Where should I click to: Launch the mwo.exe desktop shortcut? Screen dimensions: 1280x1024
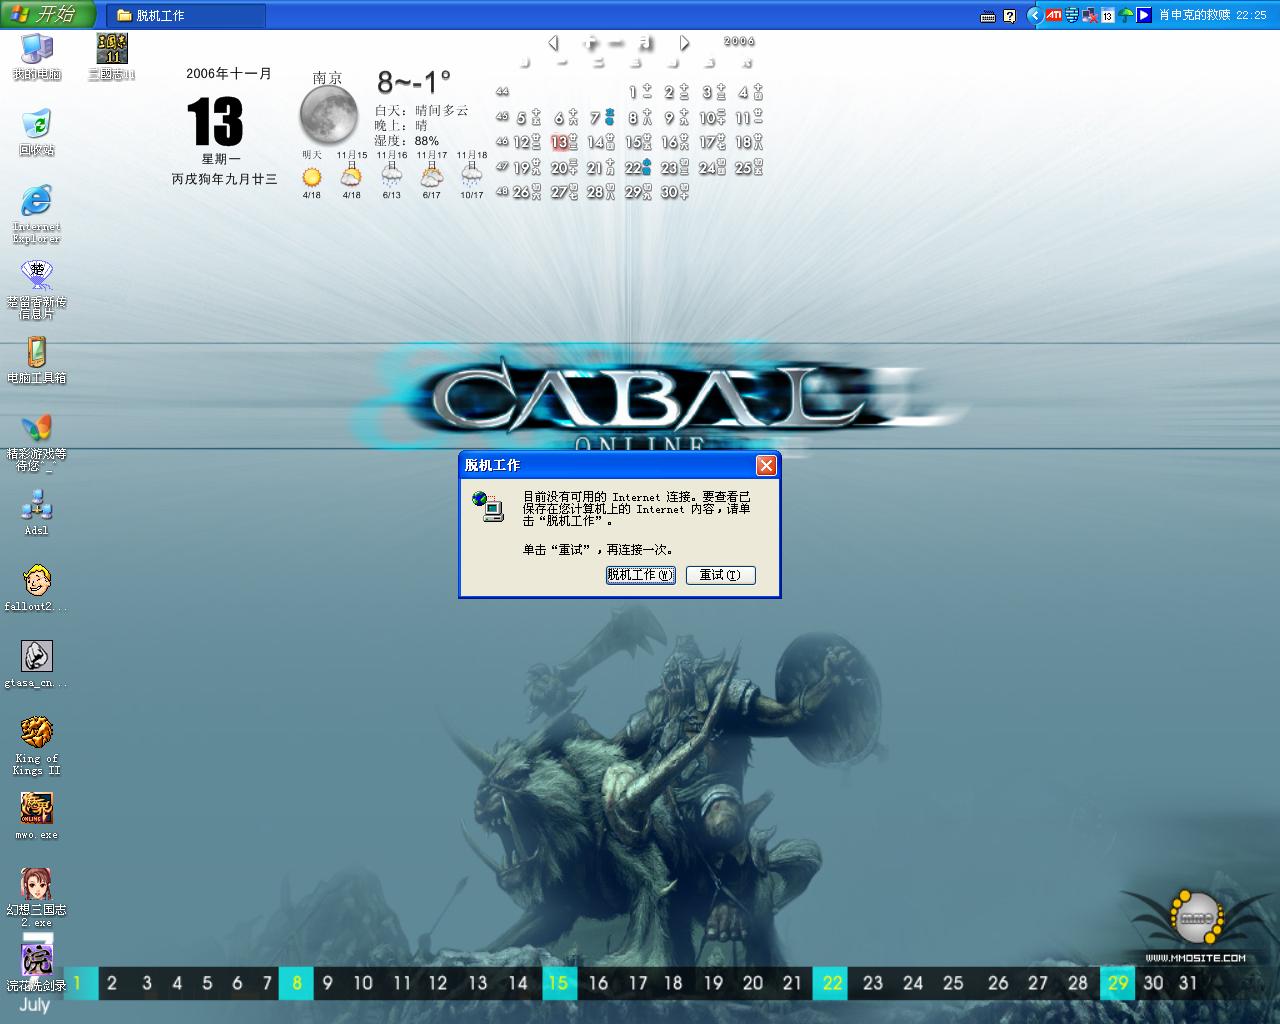pyautogui.click(x=37, y=816)
